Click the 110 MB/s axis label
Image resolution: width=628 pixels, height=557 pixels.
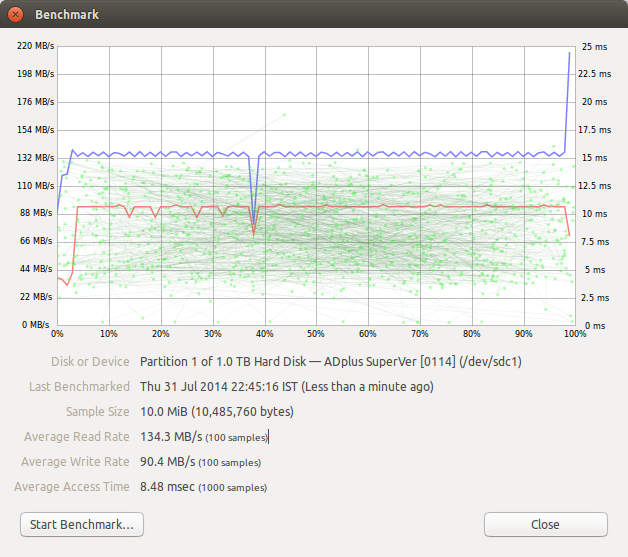click(36, 186)
